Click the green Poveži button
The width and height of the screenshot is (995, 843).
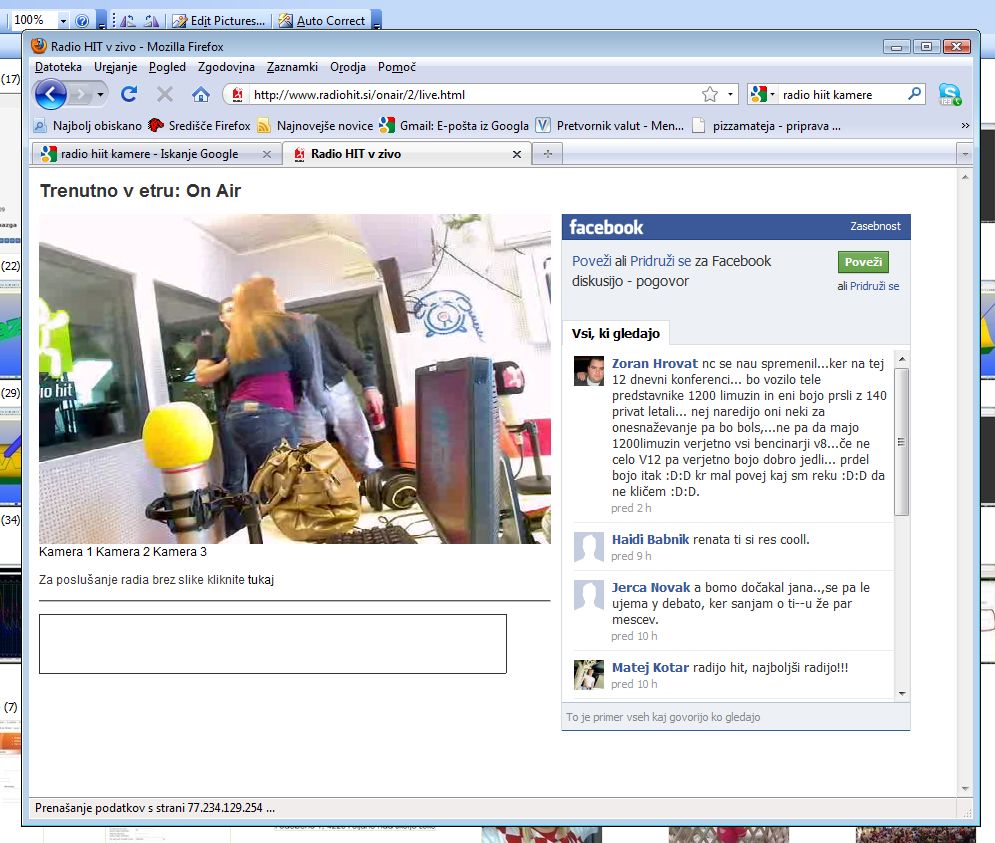coord(863,262)
